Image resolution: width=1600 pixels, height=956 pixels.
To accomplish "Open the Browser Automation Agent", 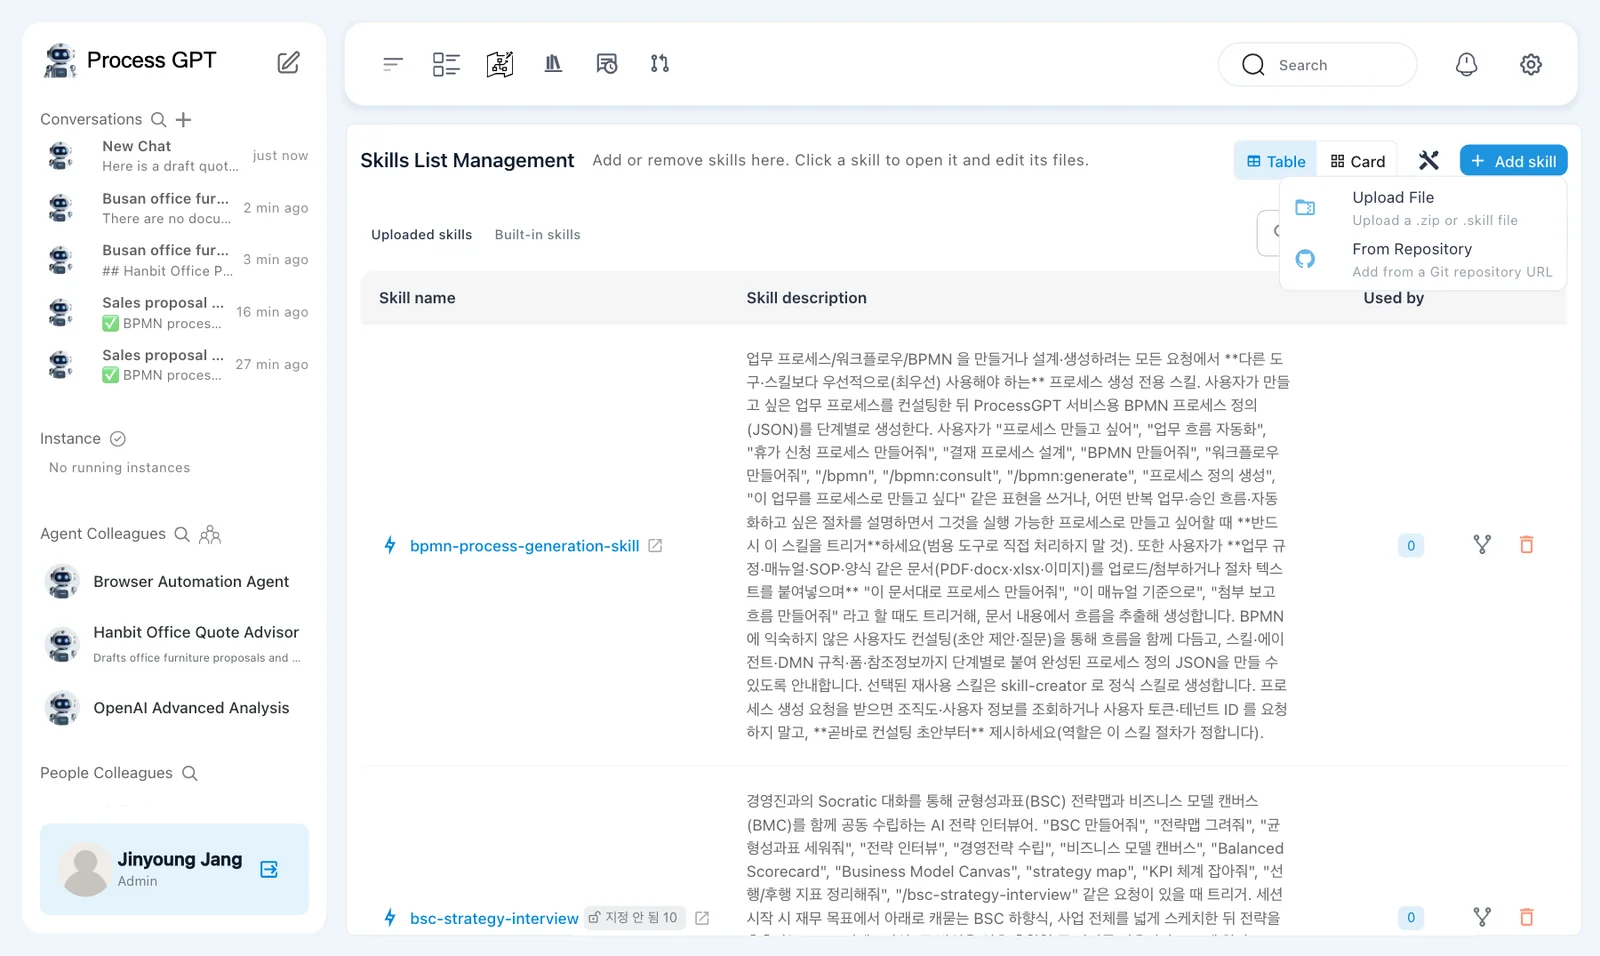I will (175, 582).
